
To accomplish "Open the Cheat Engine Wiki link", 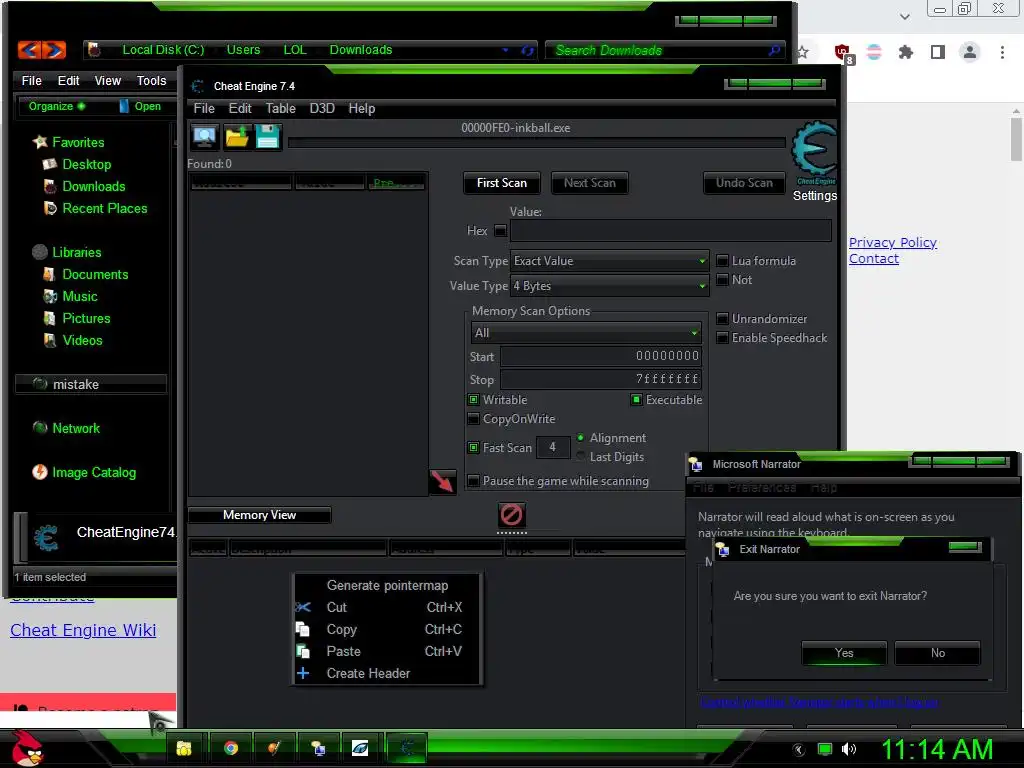I will 83,630.
